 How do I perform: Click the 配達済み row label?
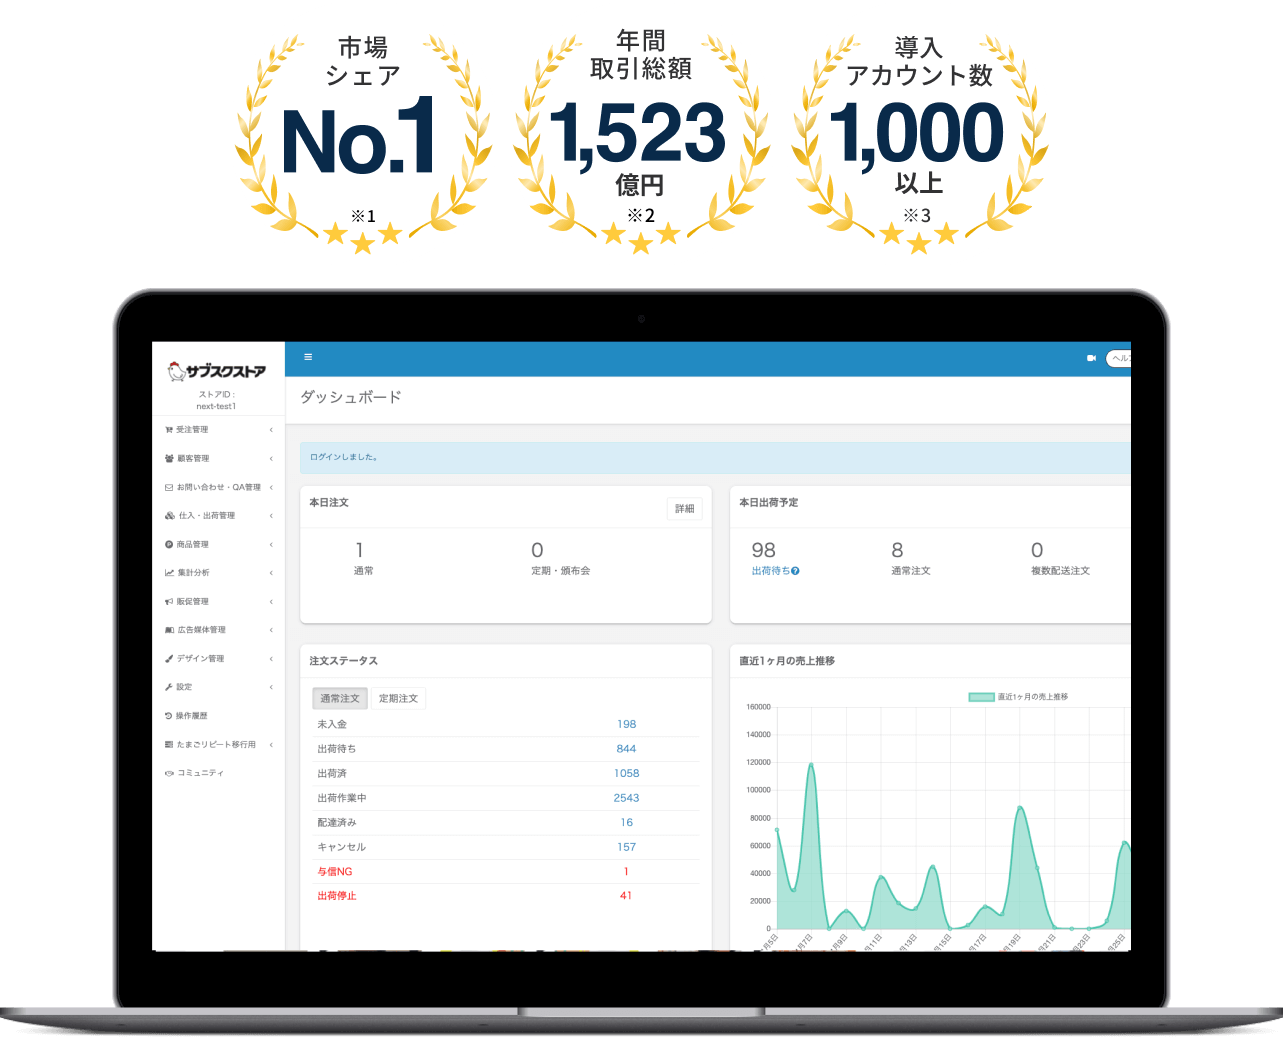(337, 822)
